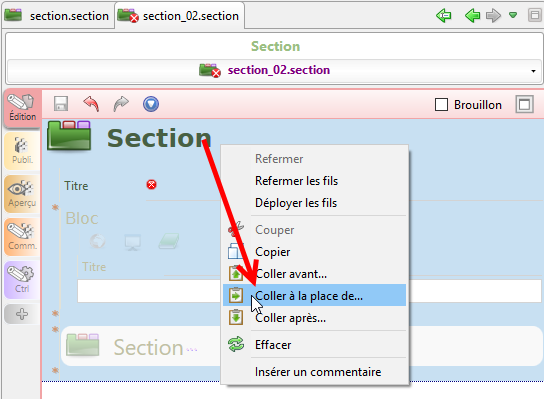544x399 pixels.
Task: Click the section_02.section purple item name
Action: [x=279, y=70]
